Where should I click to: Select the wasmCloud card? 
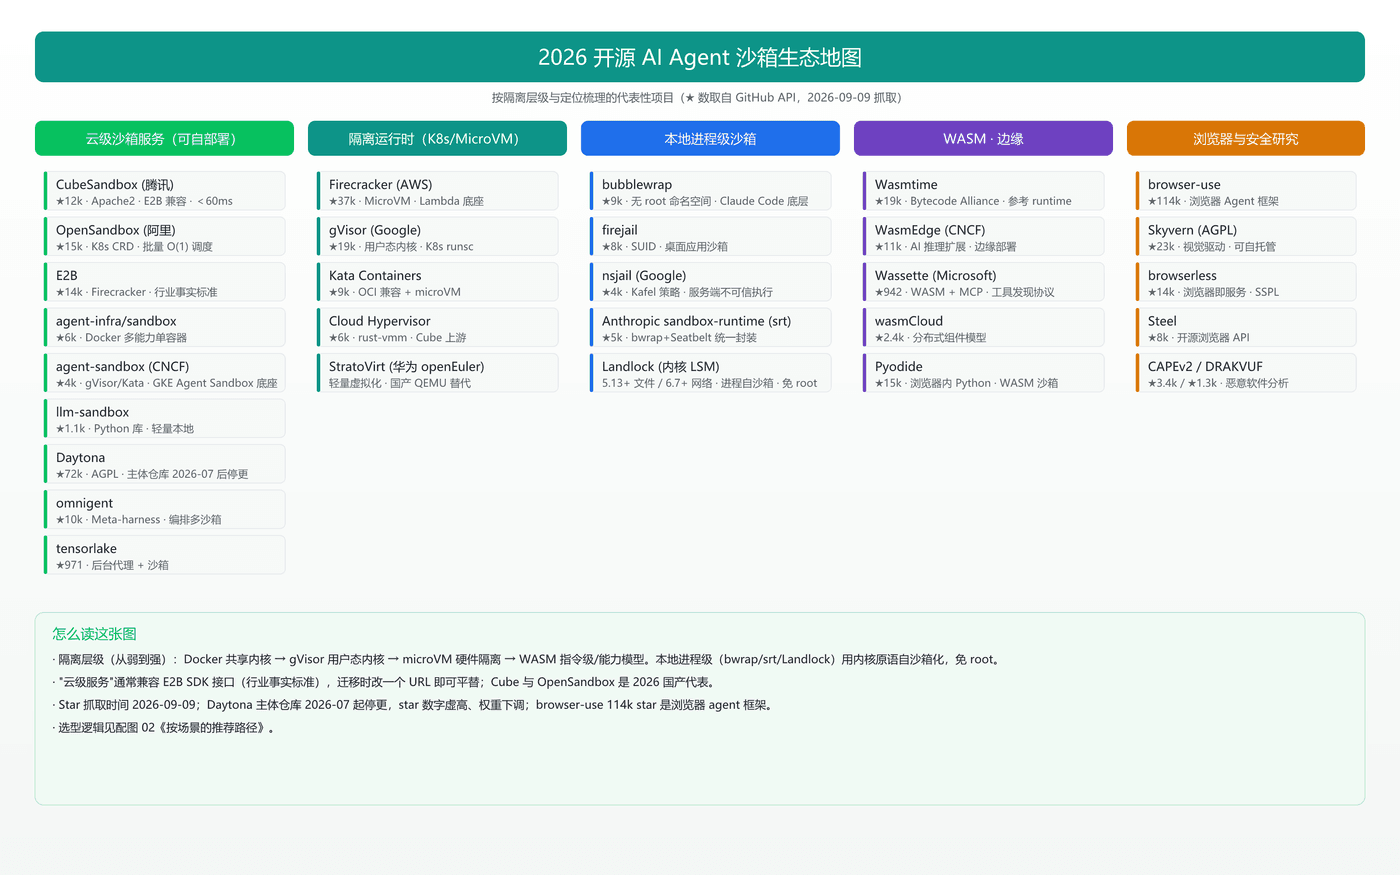[983, 328]
